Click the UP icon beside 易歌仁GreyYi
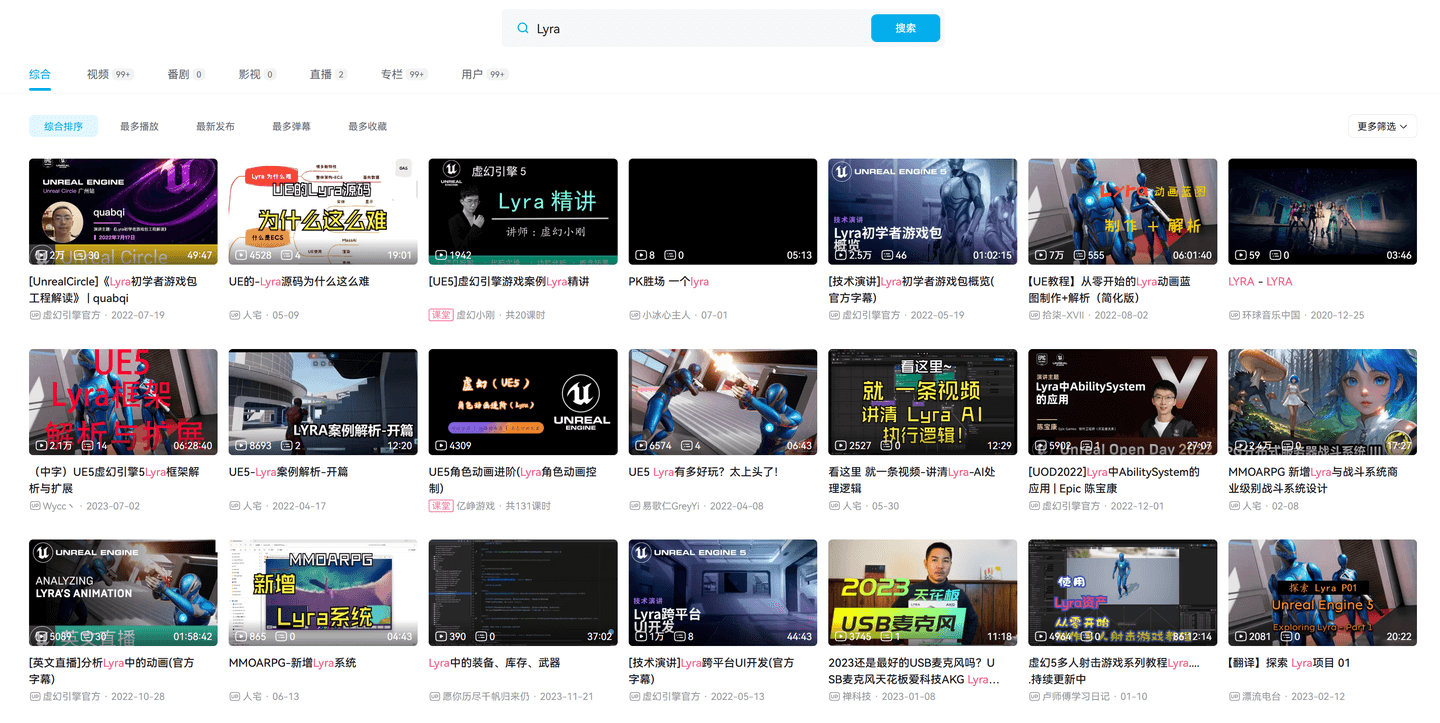 pos(634,506)
